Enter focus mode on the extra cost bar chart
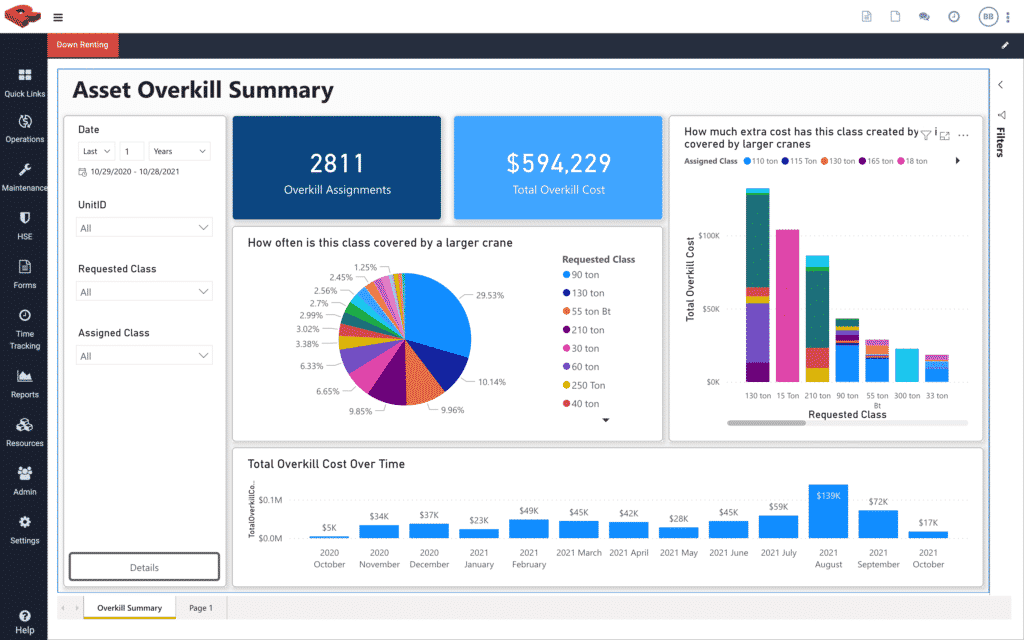Image resolution: width=1024 pixels, height=640 pixels. coord(944,137)
